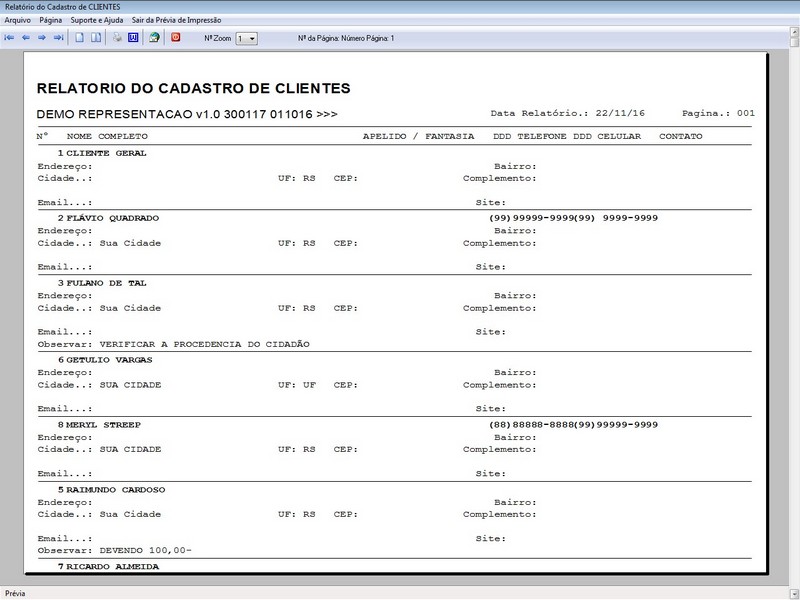Image resolution: width=800 pixels, height=600 pixels.
Task: Click the report title heading
Action: coord(193,88)
